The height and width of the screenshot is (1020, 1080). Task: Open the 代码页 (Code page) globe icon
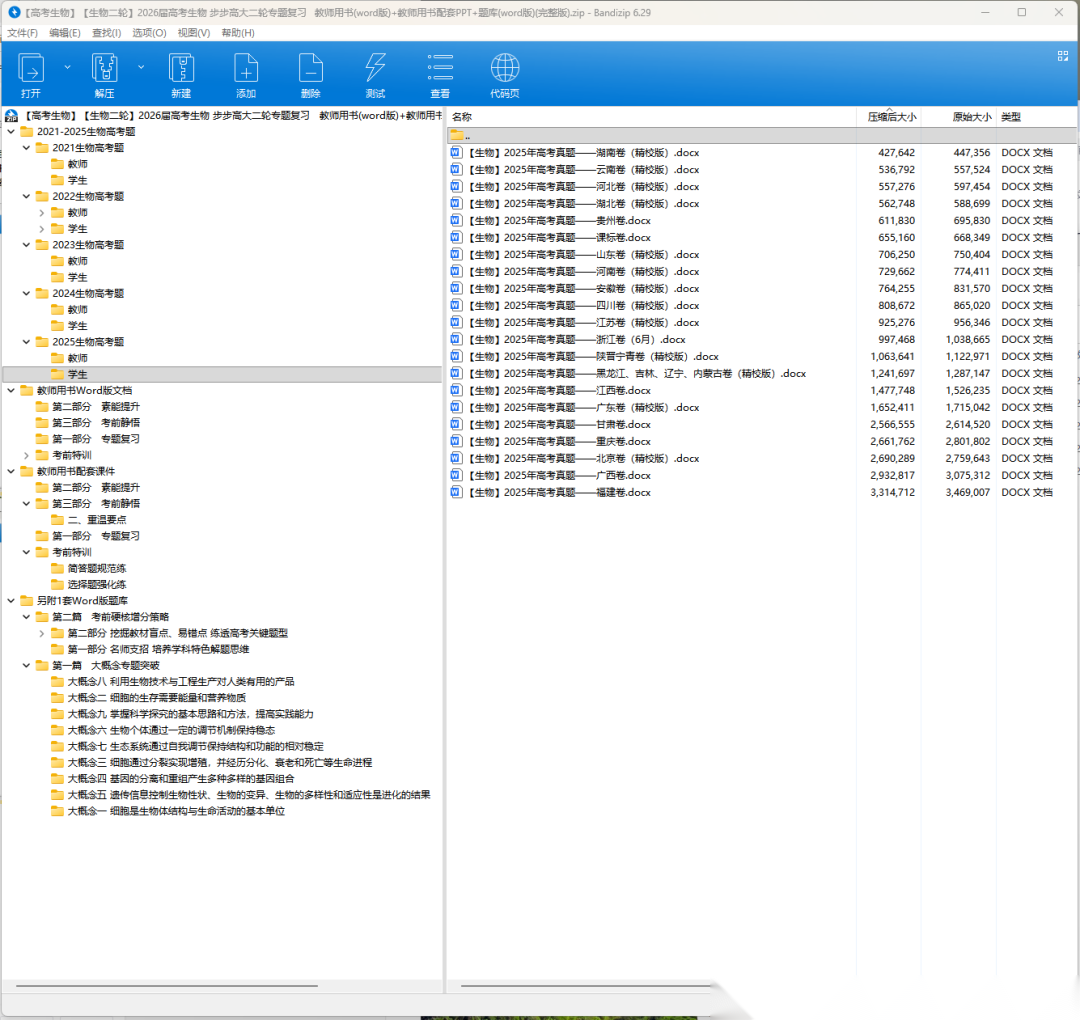click(x=505, y=70)
